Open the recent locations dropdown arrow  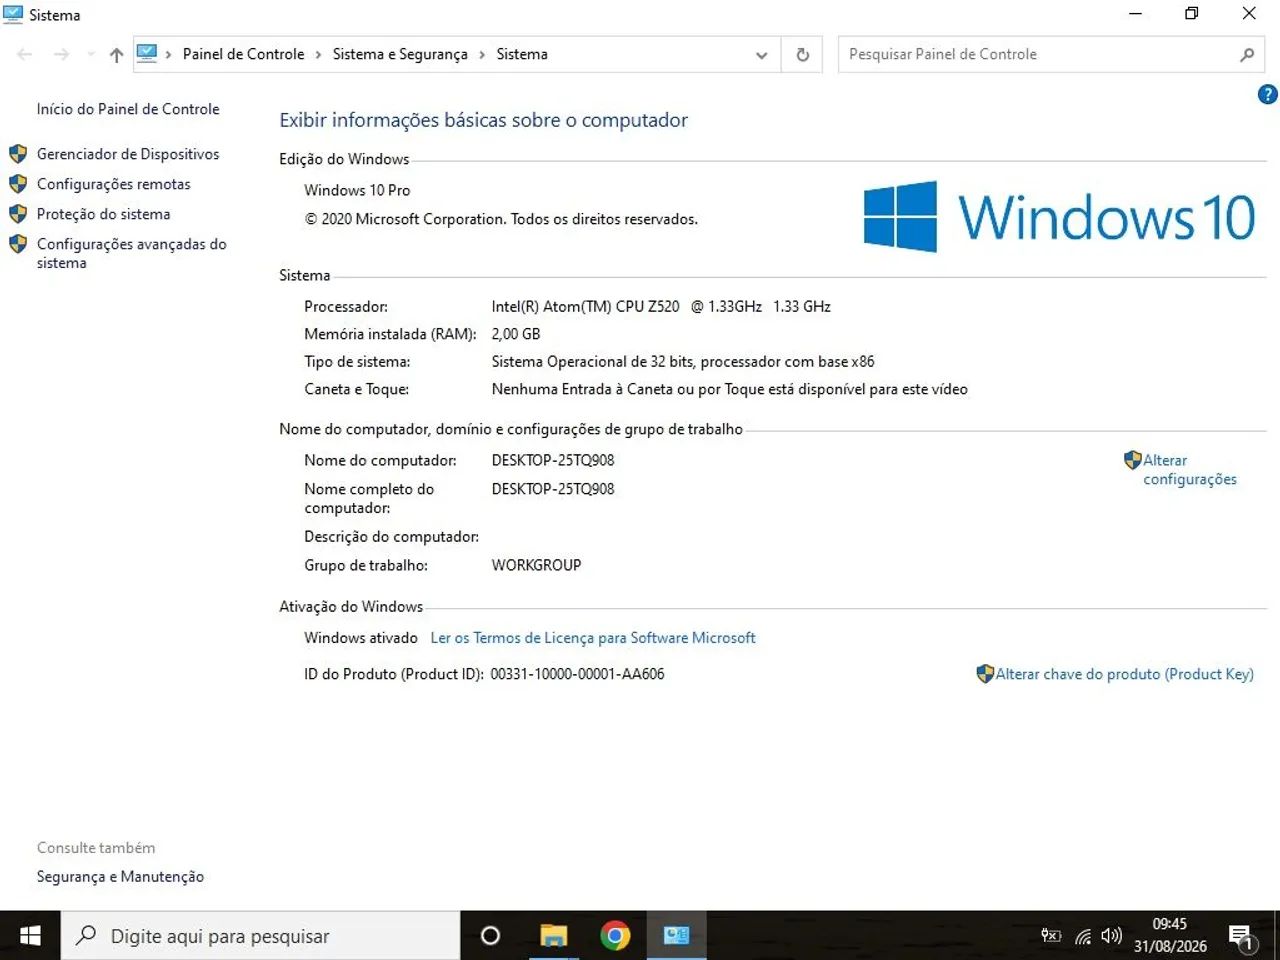[90, 55]
